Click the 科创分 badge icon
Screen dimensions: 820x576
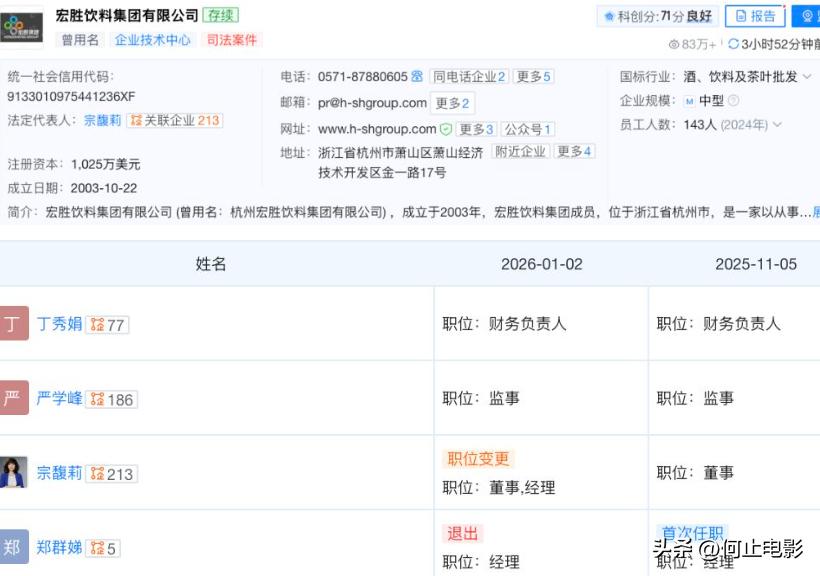coord(608,14)
